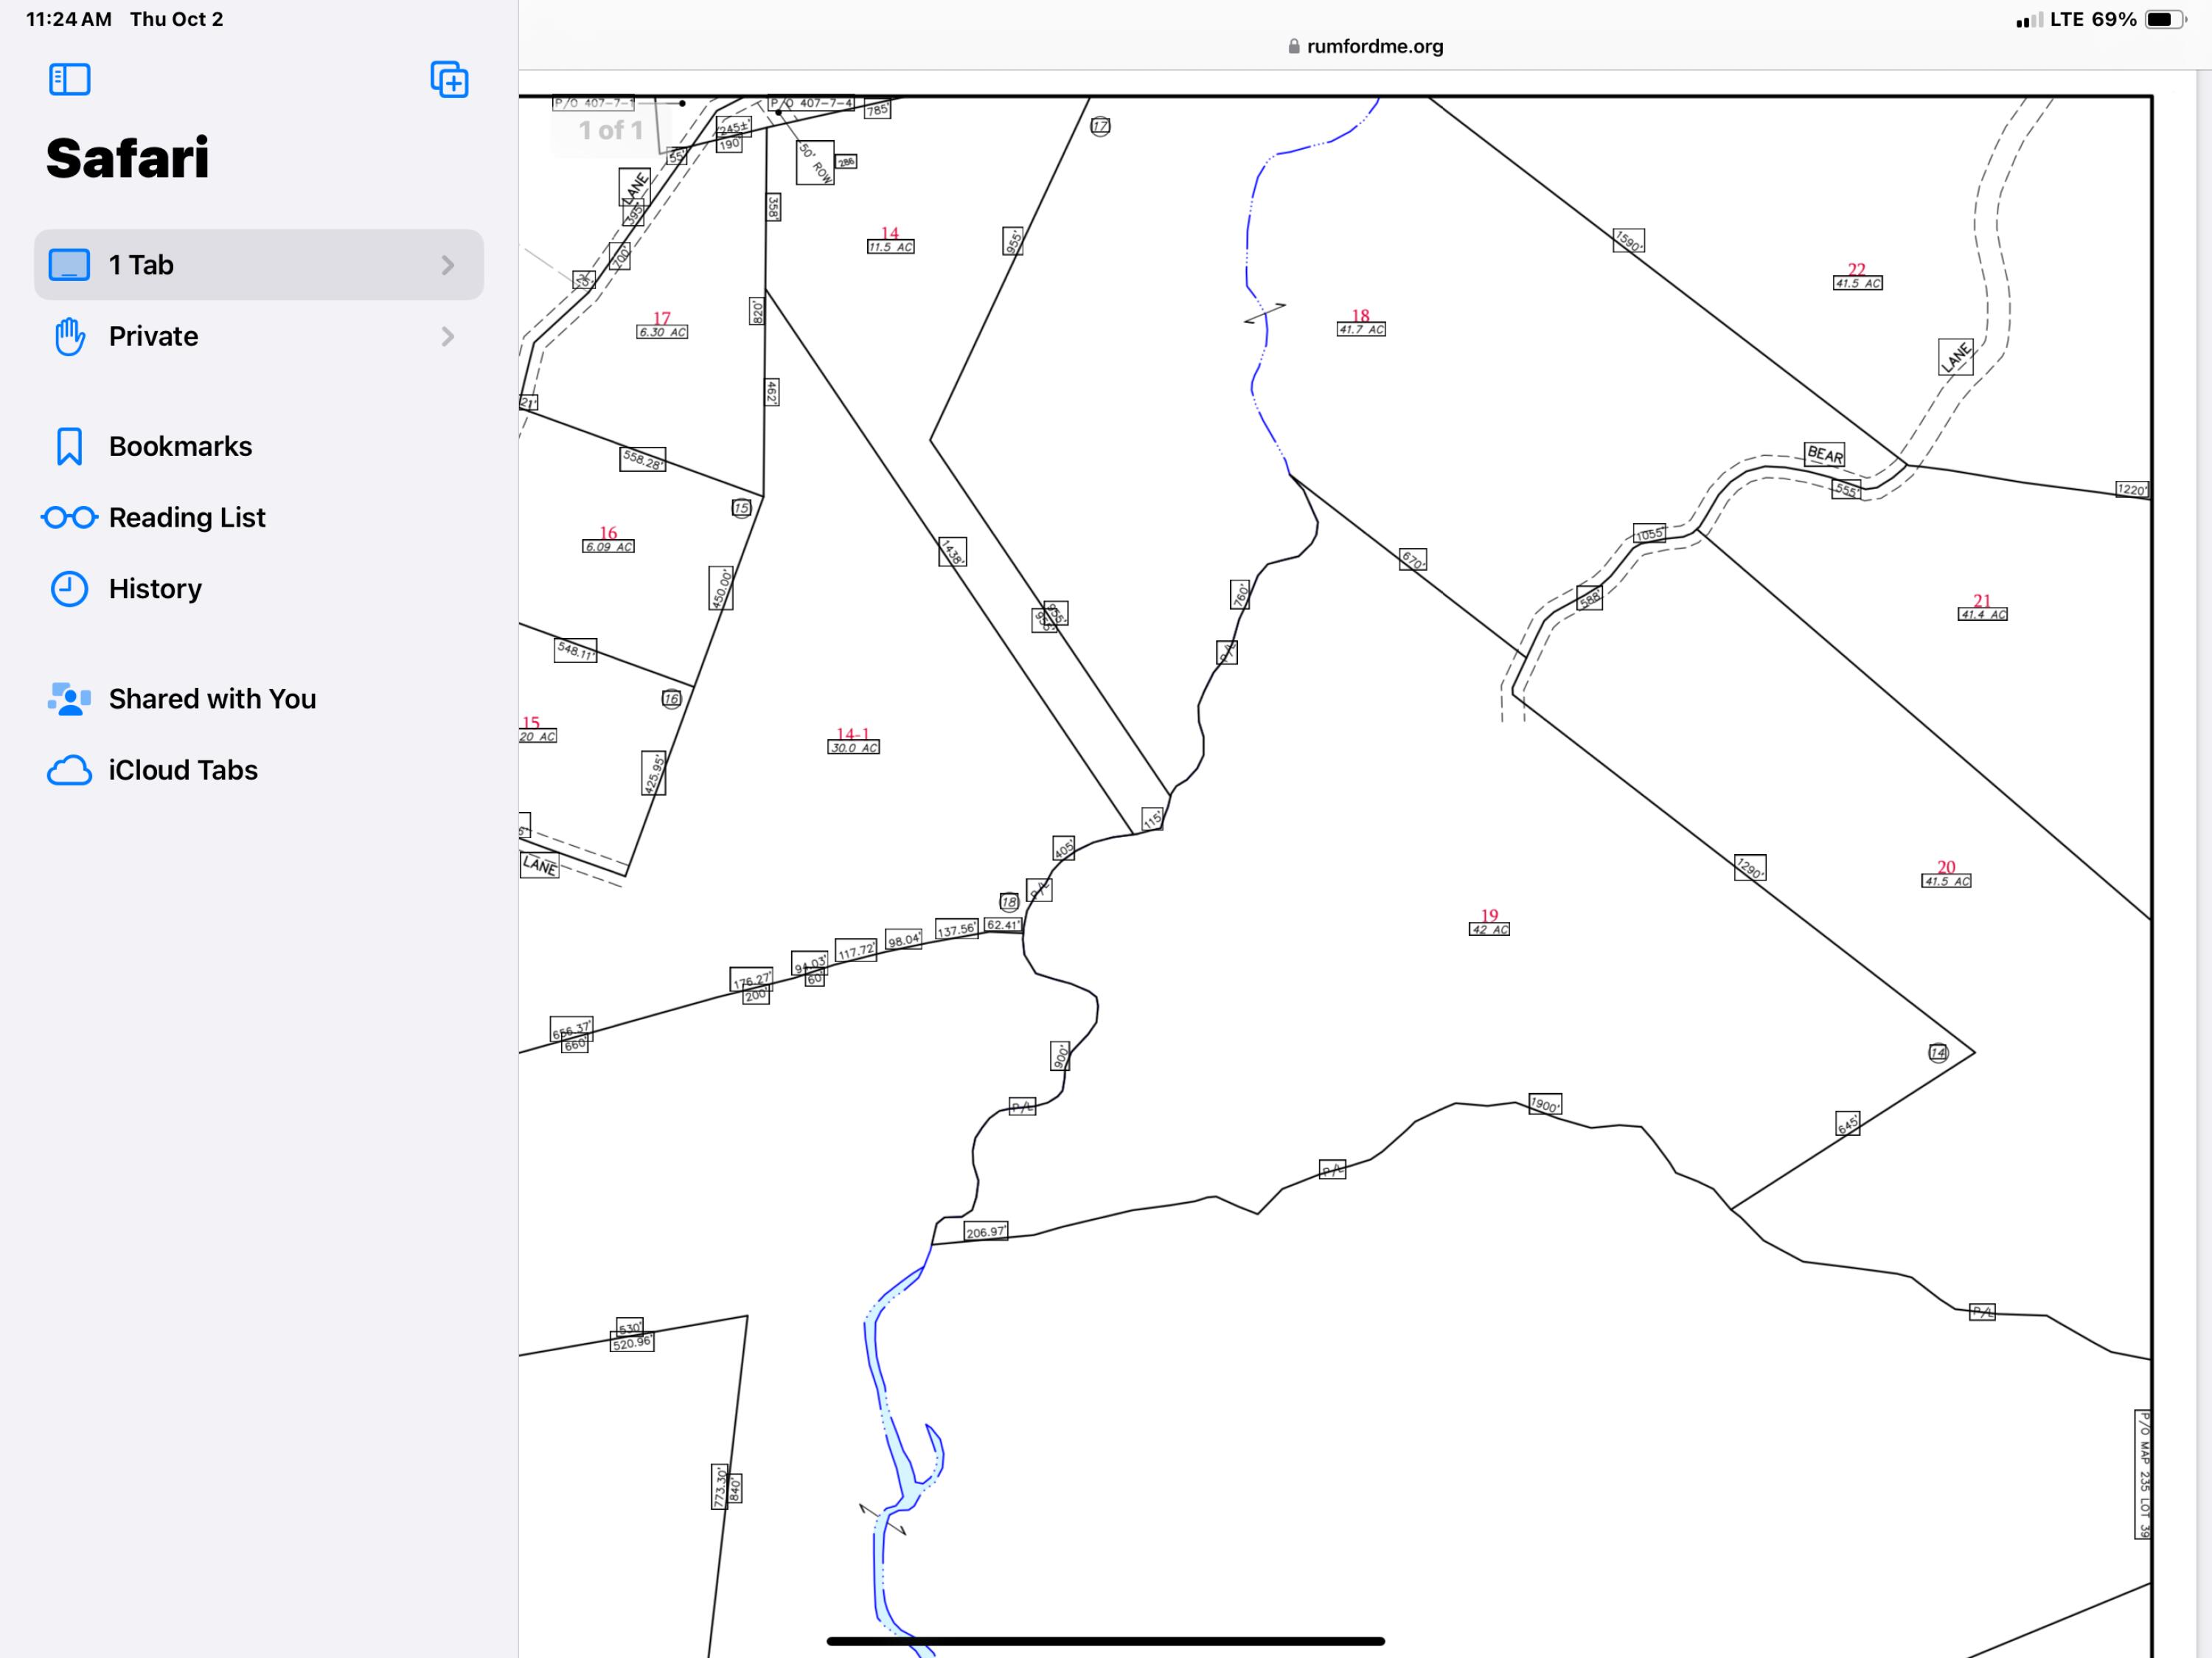This screenshot has height=1658, width=2212.
Task: Open Reading List using the glasses icon
Action: click(x=71, y=517)
